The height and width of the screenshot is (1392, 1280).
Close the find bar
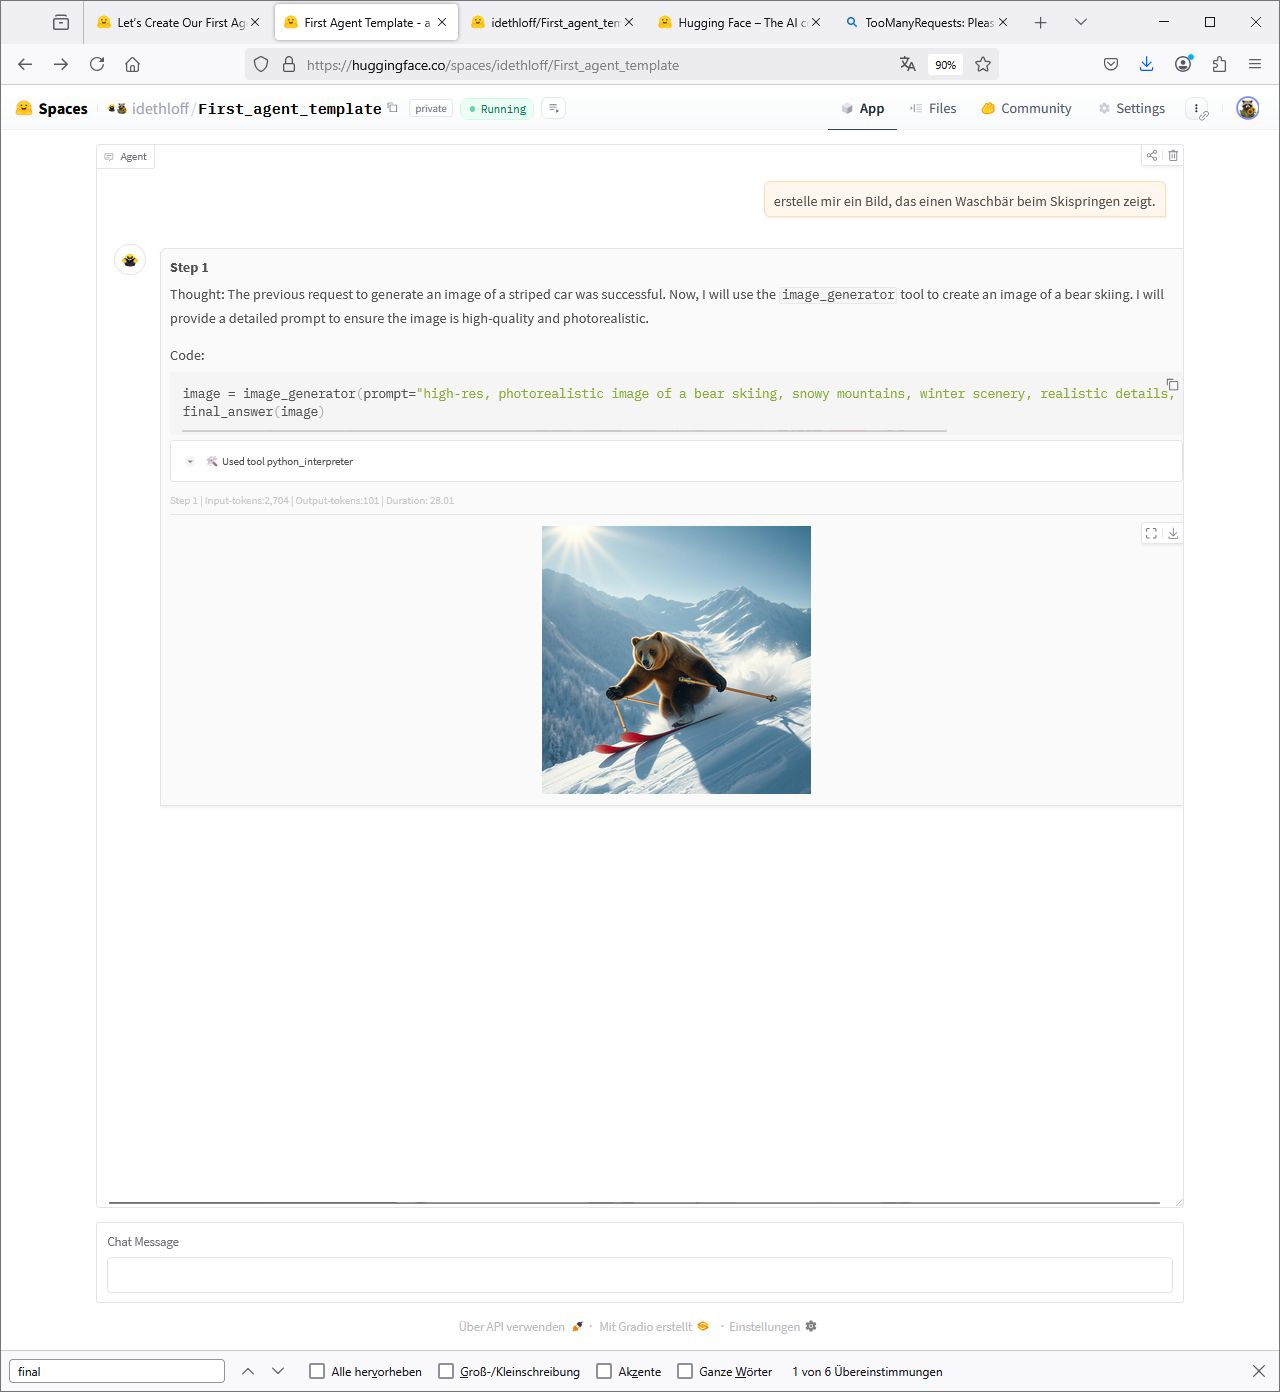[1259, 1371]
